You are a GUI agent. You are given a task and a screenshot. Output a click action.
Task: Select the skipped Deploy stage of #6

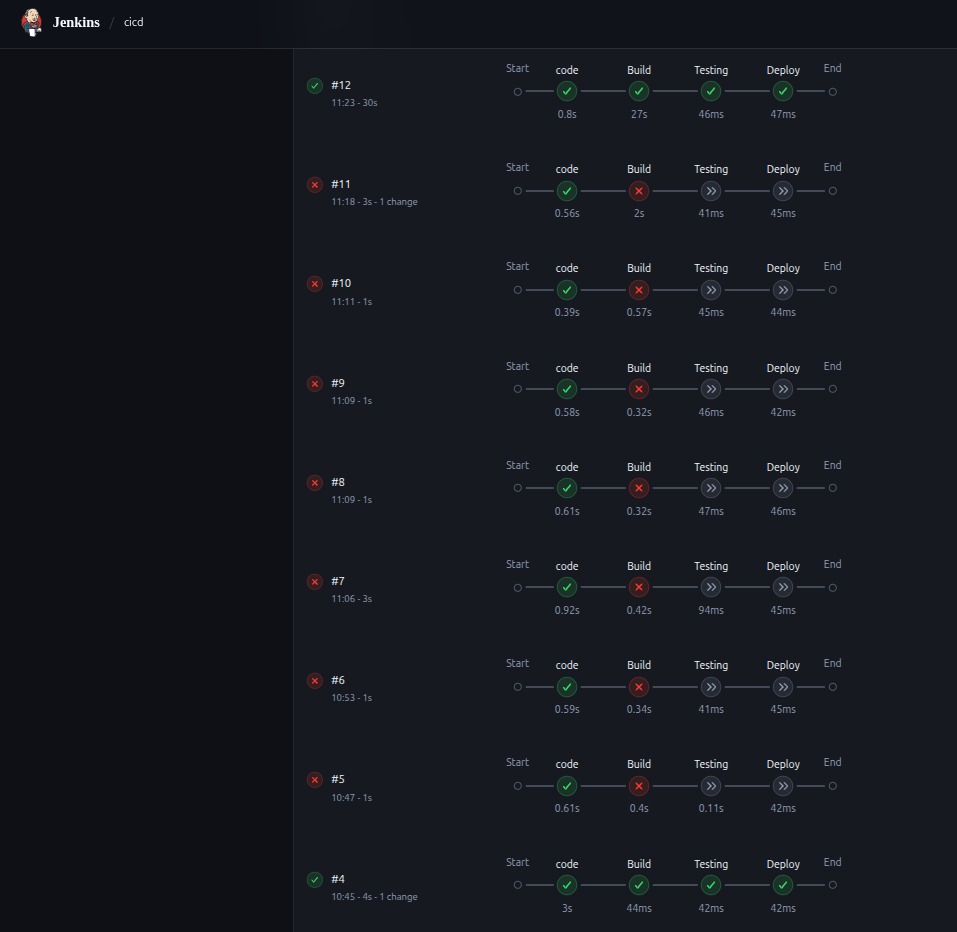pos(783,687)
